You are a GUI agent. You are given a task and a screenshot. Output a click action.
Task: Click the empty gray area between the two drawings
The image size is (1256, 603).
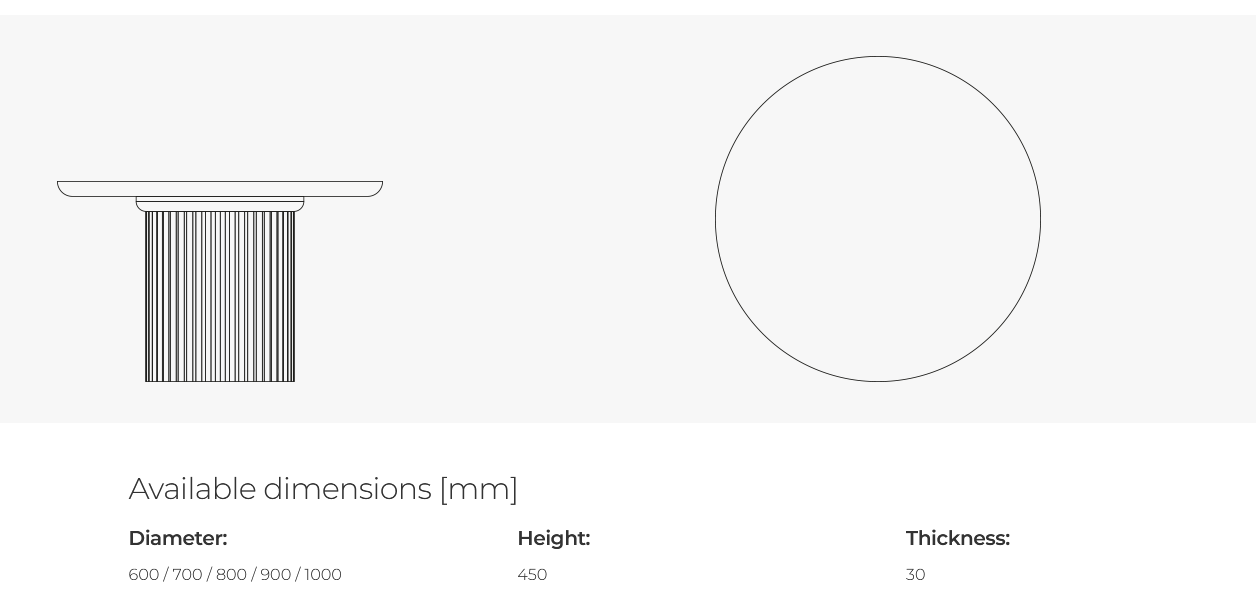(x=550, y=219)
